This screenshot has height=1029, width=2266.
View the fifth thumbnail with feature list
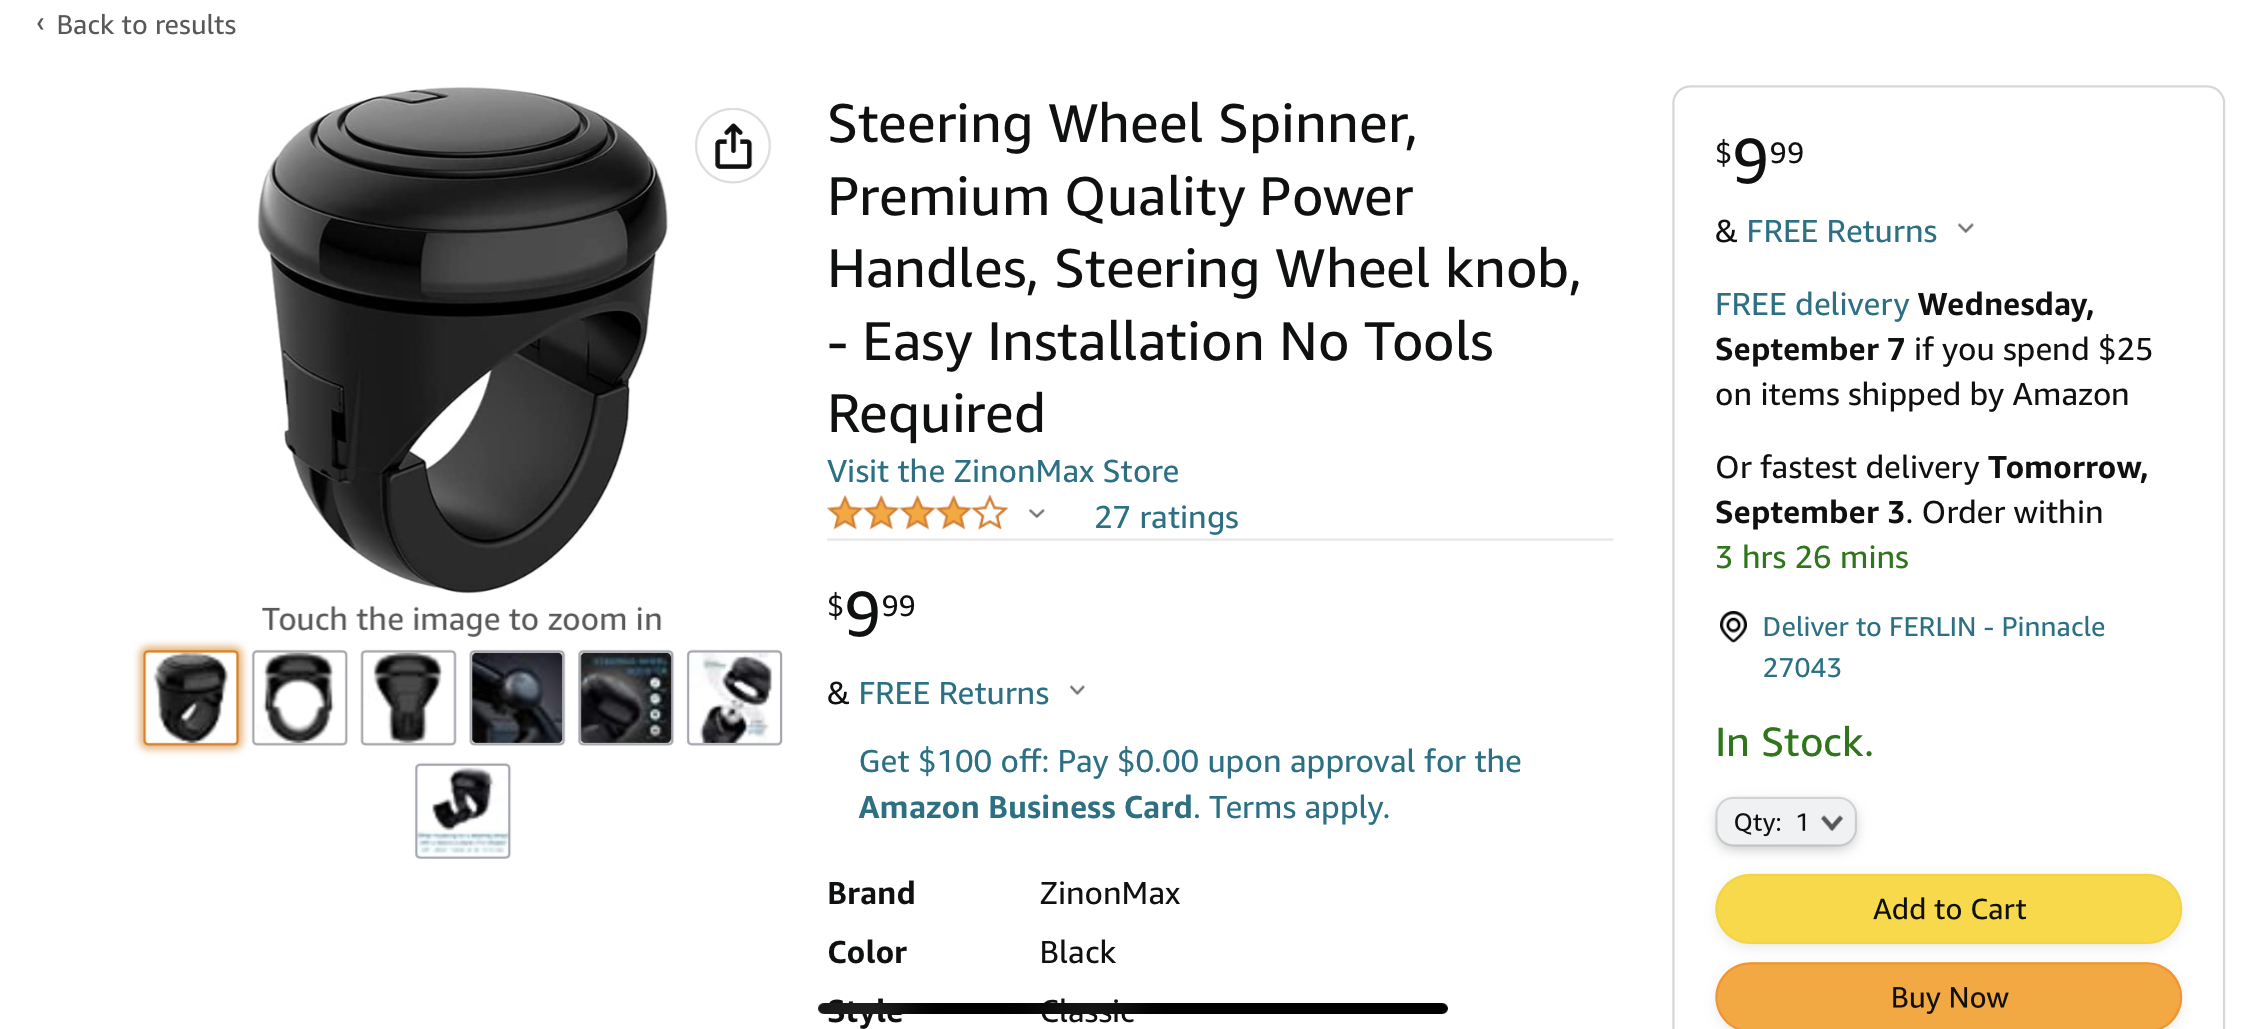coord(626,698)
